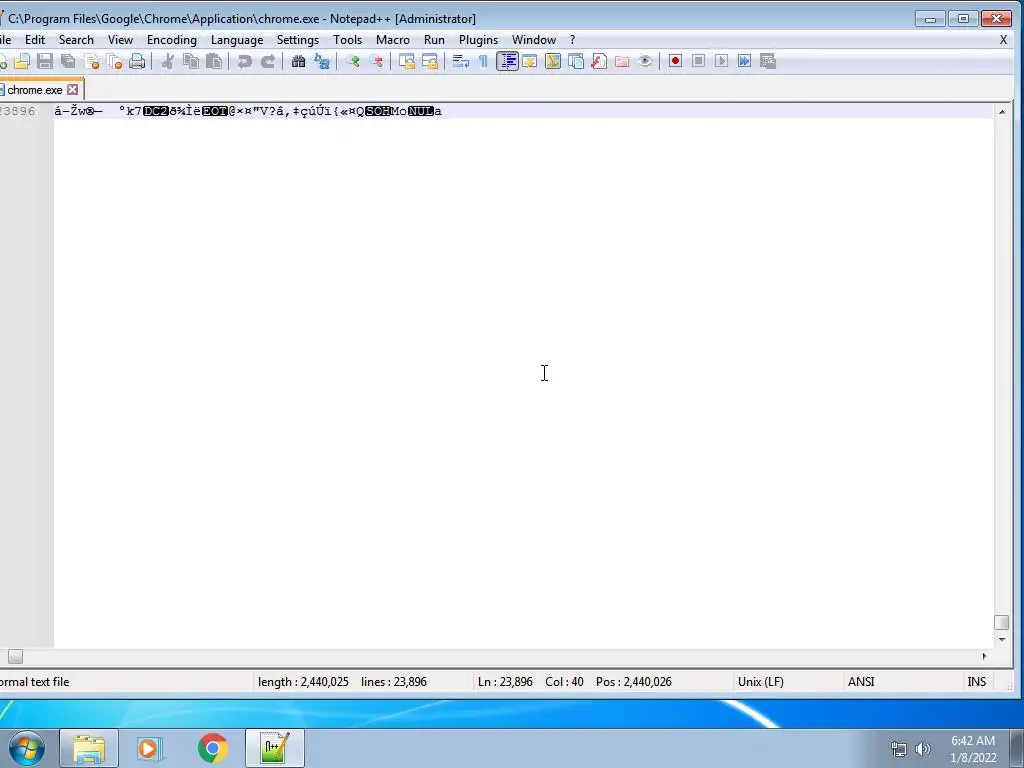
Task: Open a file with the Open toolbar icon
Action: pos(22,61)
